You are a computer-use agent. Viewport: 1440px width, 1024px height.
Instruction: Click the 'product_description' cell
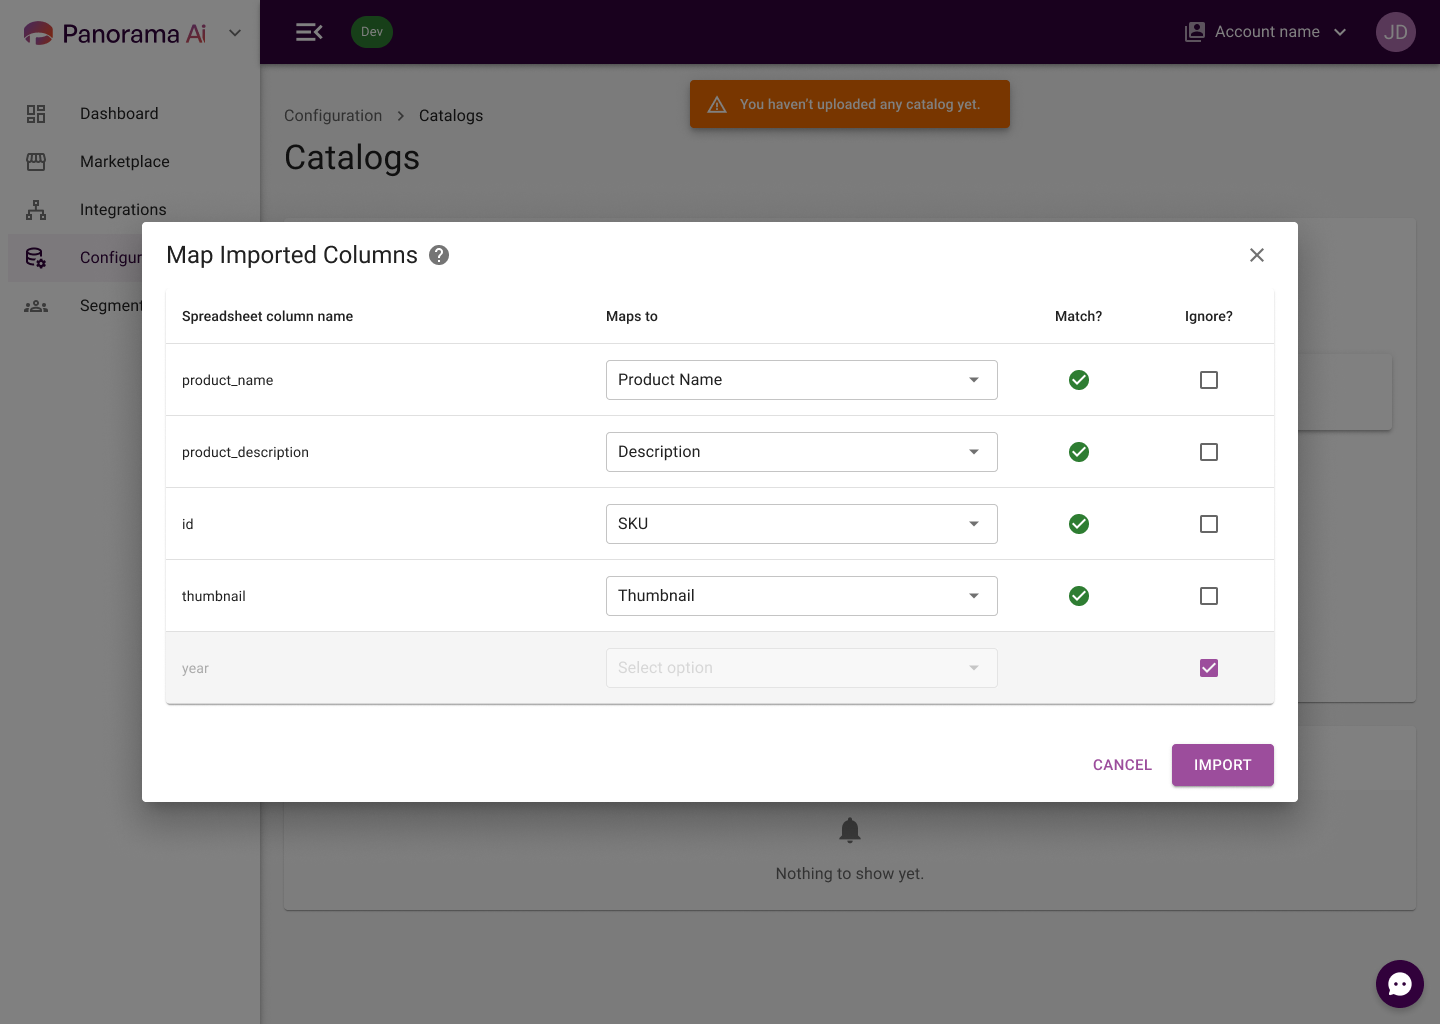[x=245, y=452]
